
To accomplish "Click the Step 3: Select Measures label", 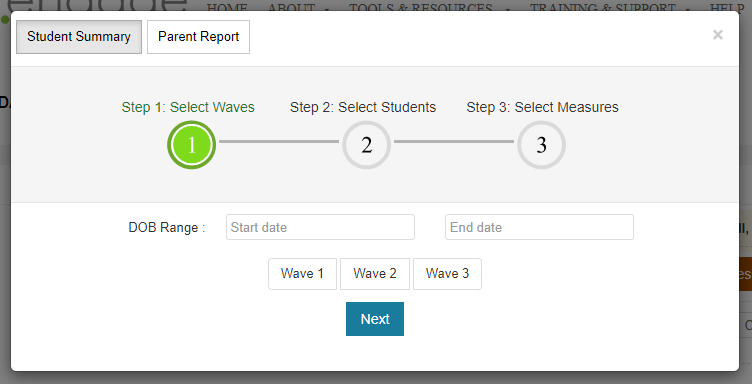I will [542, 107].
